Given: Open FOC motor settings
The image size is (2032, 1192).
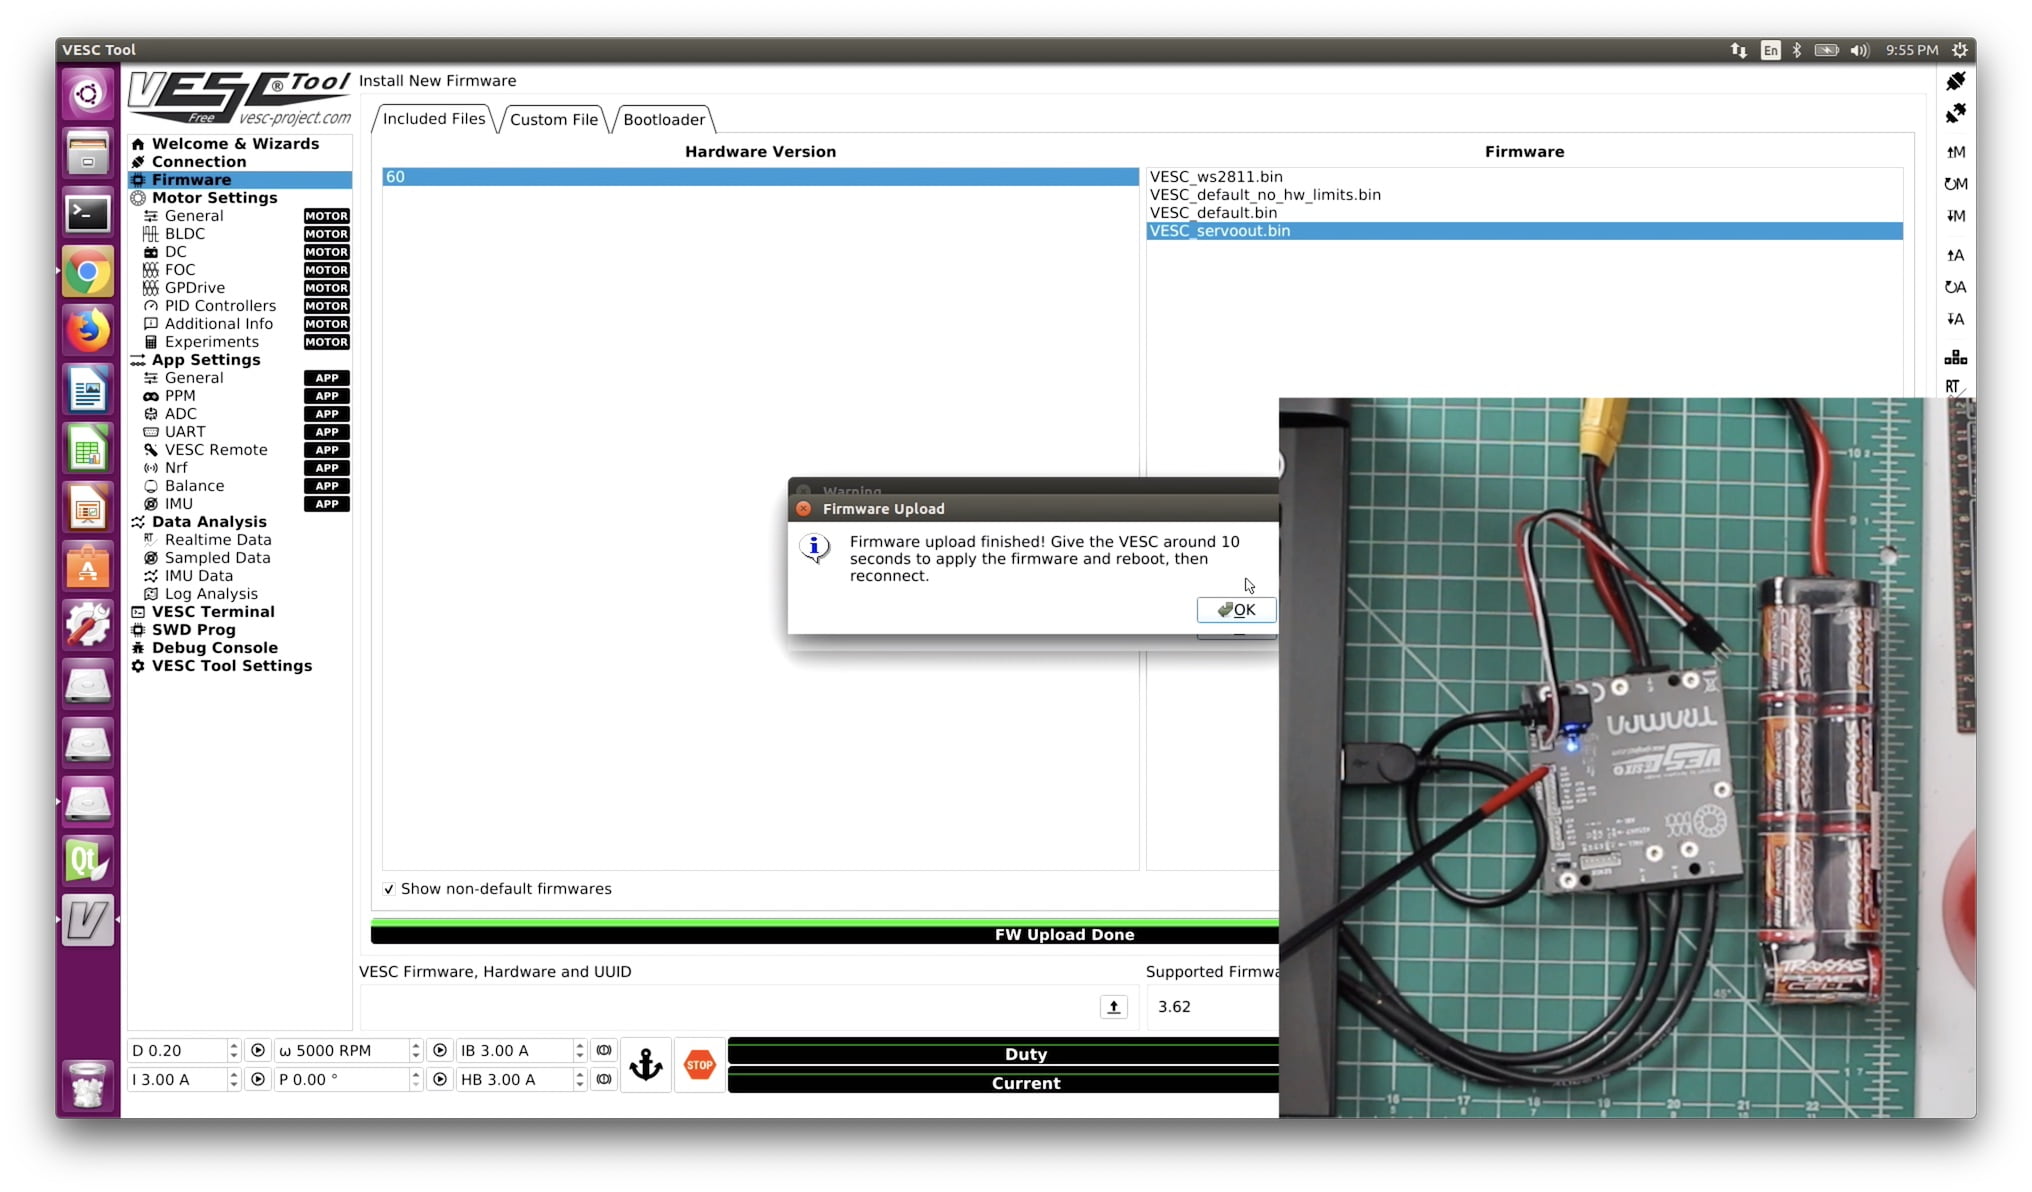Looking at the screenshot, I should click(x=180, y=270).
